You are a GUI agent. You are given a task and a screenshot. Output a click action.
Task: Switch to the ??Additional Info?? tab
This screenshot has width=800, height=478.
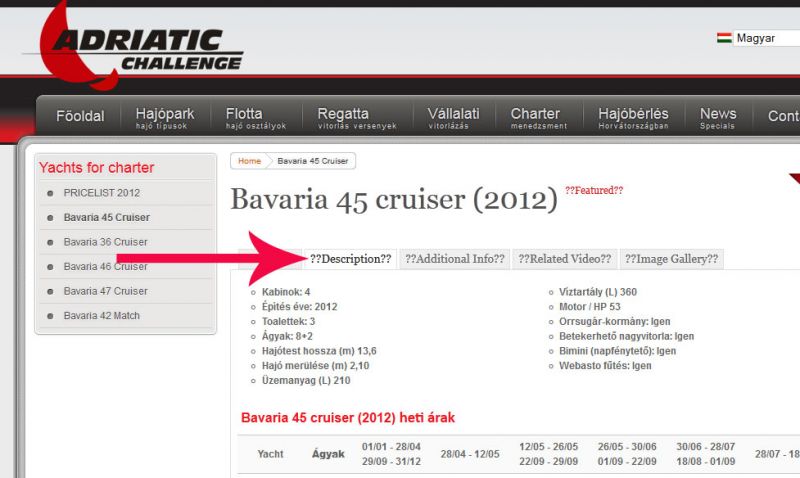tap(455, 259)
